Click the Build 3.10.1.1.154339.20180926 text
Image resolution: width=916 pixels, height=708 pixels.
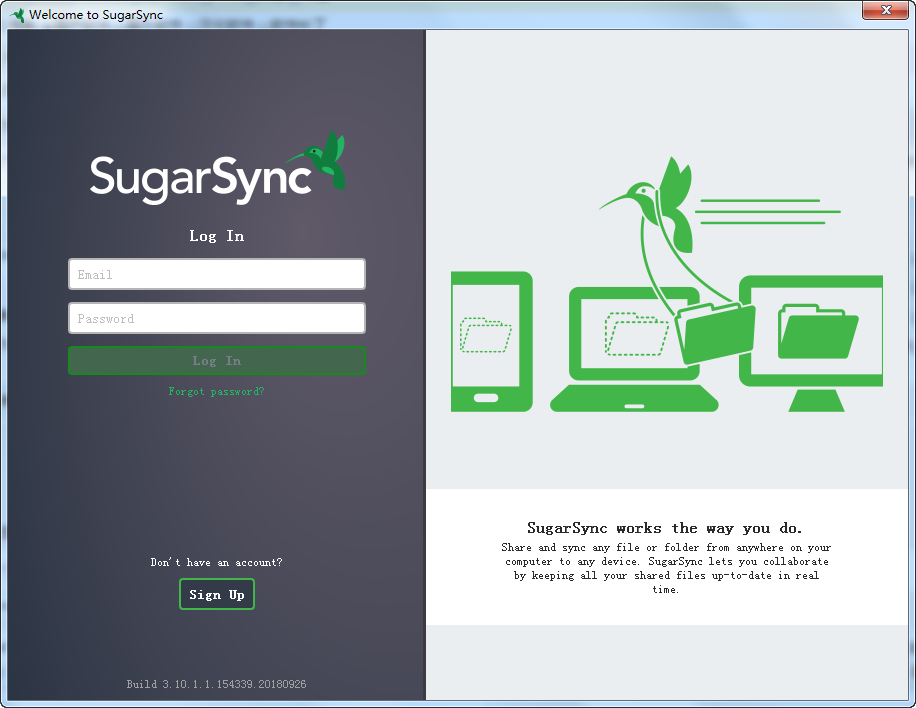(216, 684)
